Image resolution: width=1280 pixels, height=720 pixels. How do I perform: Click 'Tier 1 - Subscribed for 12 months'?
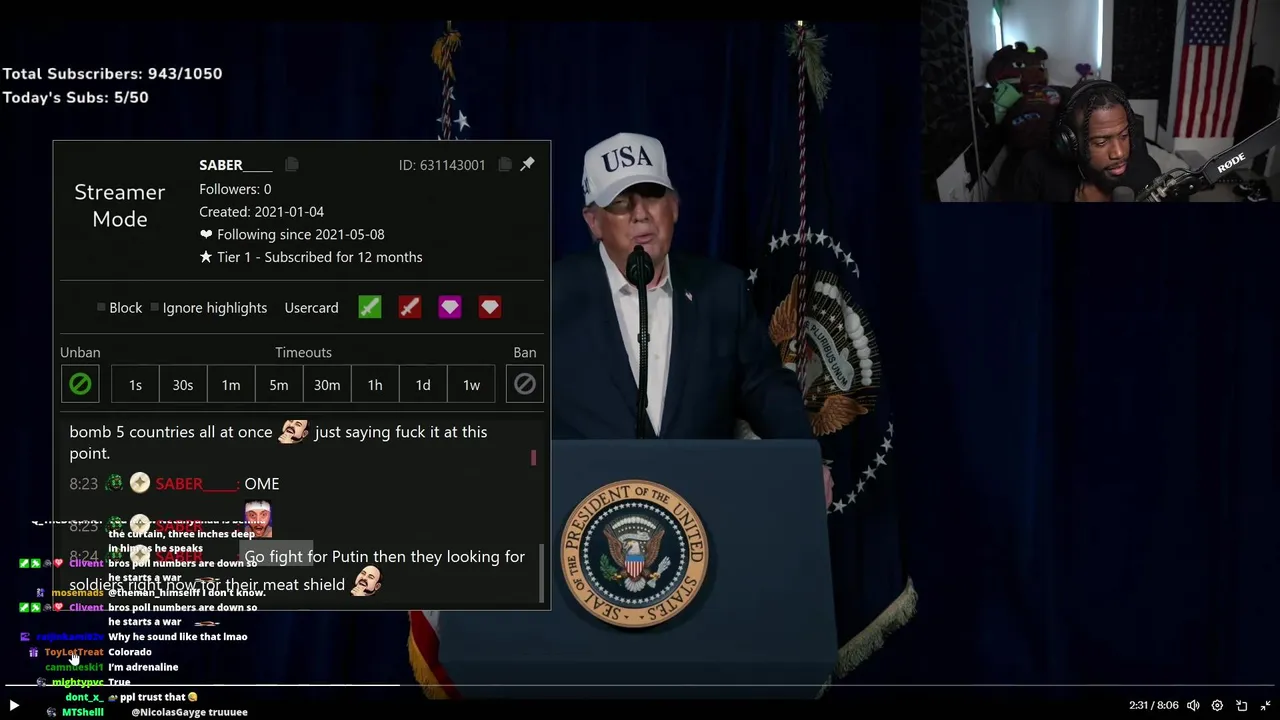(310, 257)
